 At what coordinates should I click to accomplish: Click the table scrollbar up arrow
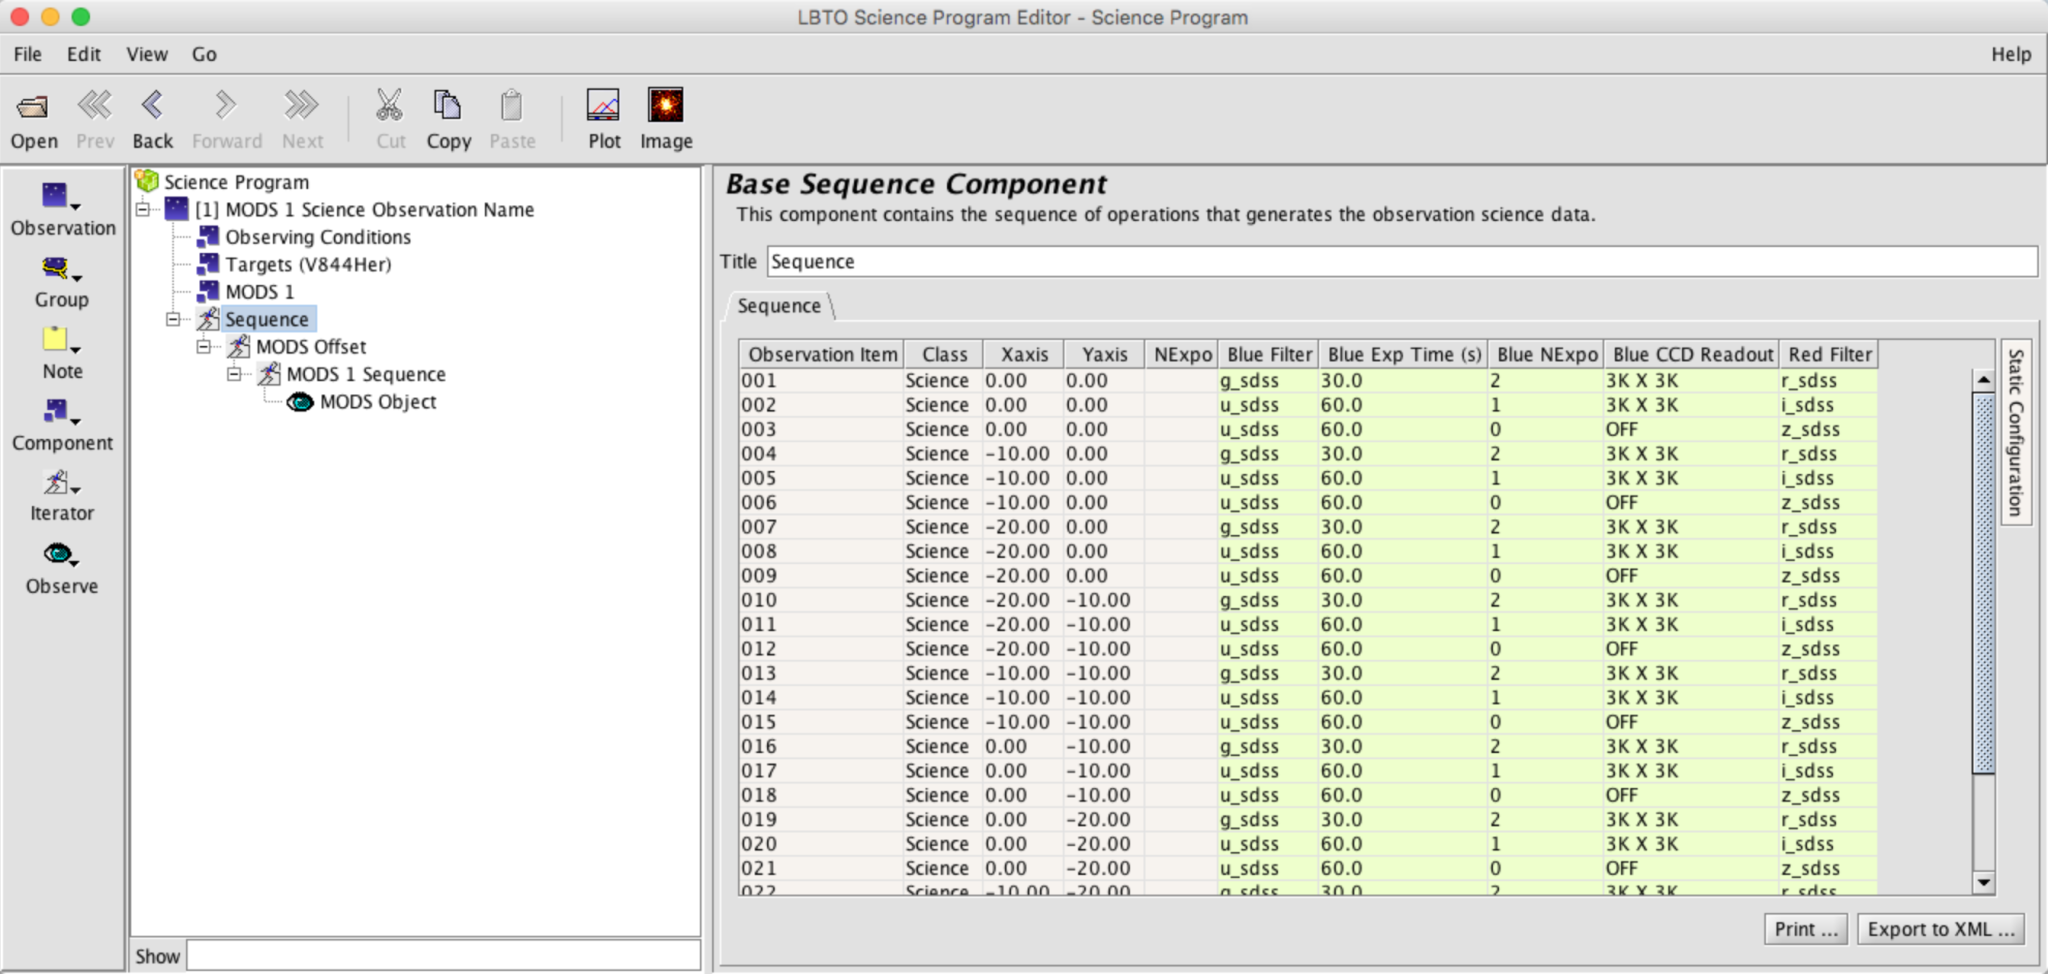tap(1983, 380)
